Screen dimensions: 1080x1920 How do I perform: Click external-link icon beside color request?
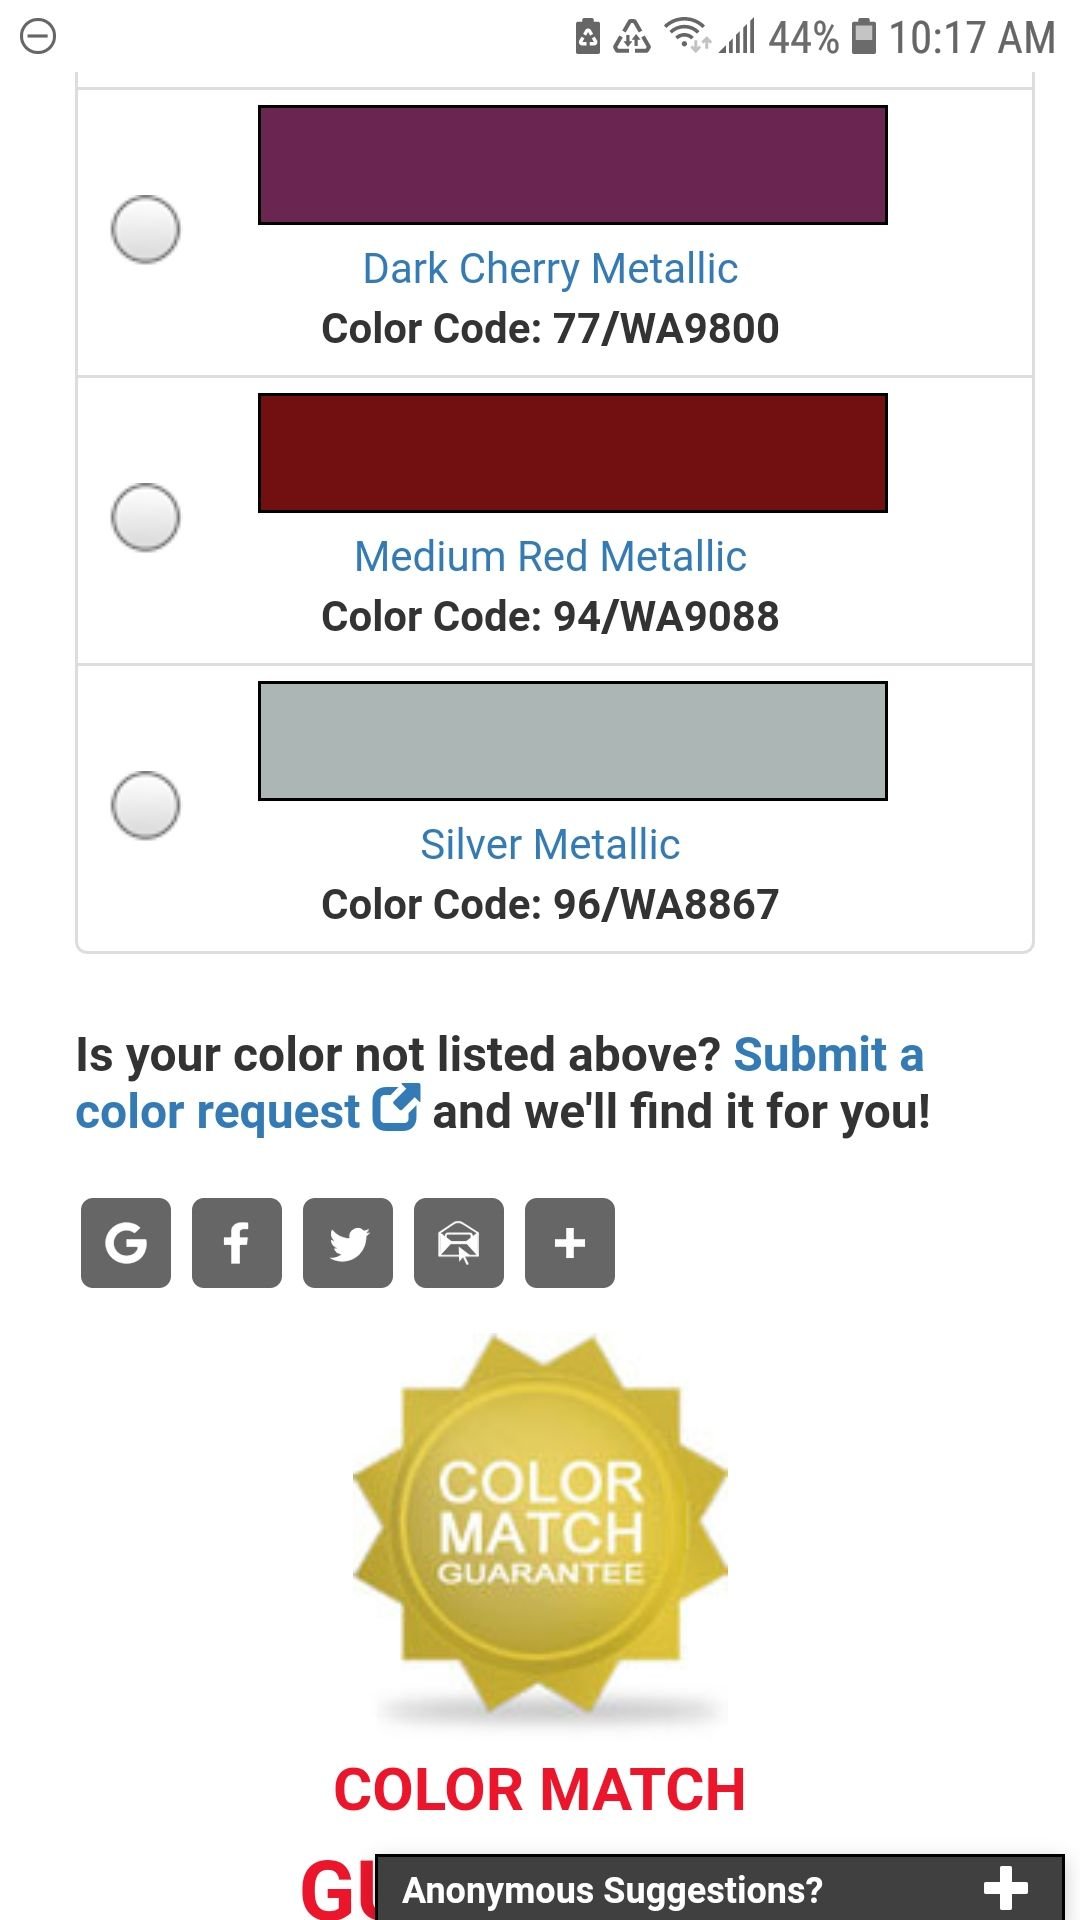396,1109
